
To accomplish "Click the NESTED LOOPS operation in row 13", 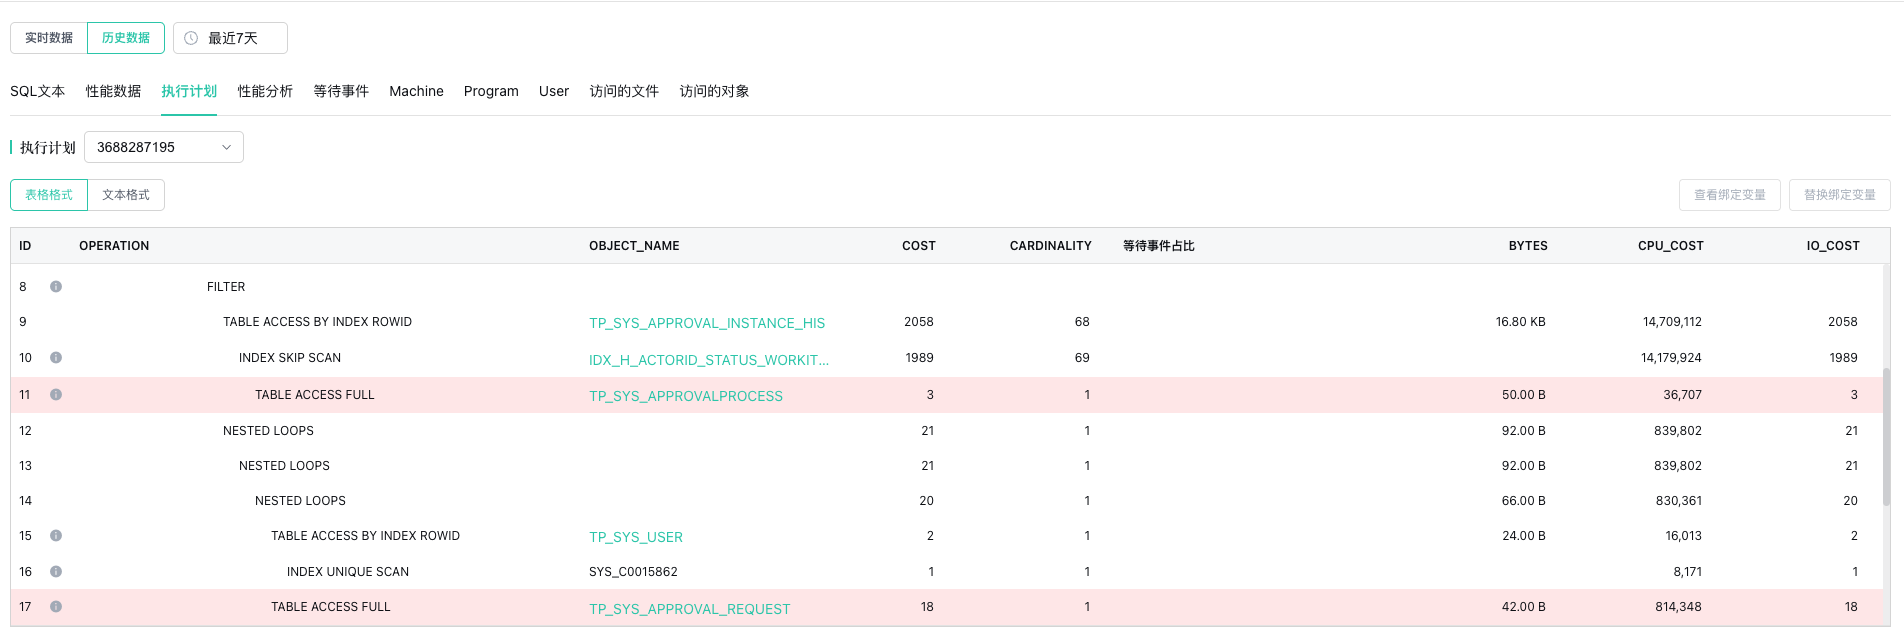I will pos(284,466).
